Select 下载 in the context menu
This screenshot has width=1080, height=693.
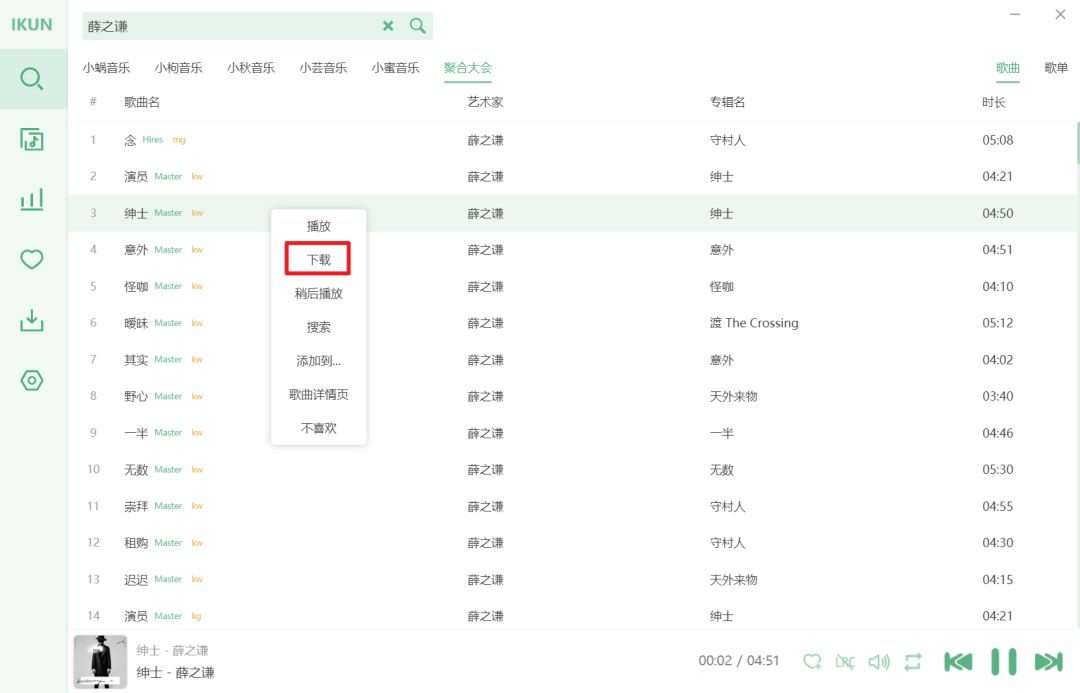coord(318,260)
